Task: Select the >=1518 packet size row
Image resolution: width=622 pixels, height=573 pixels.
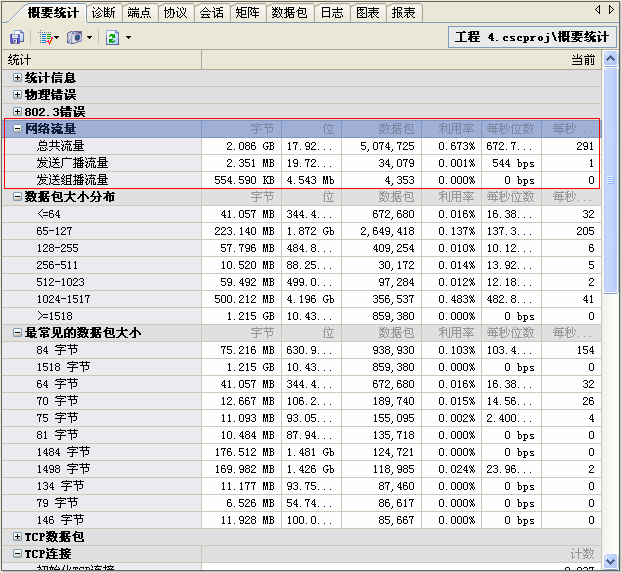Action: 301,316
